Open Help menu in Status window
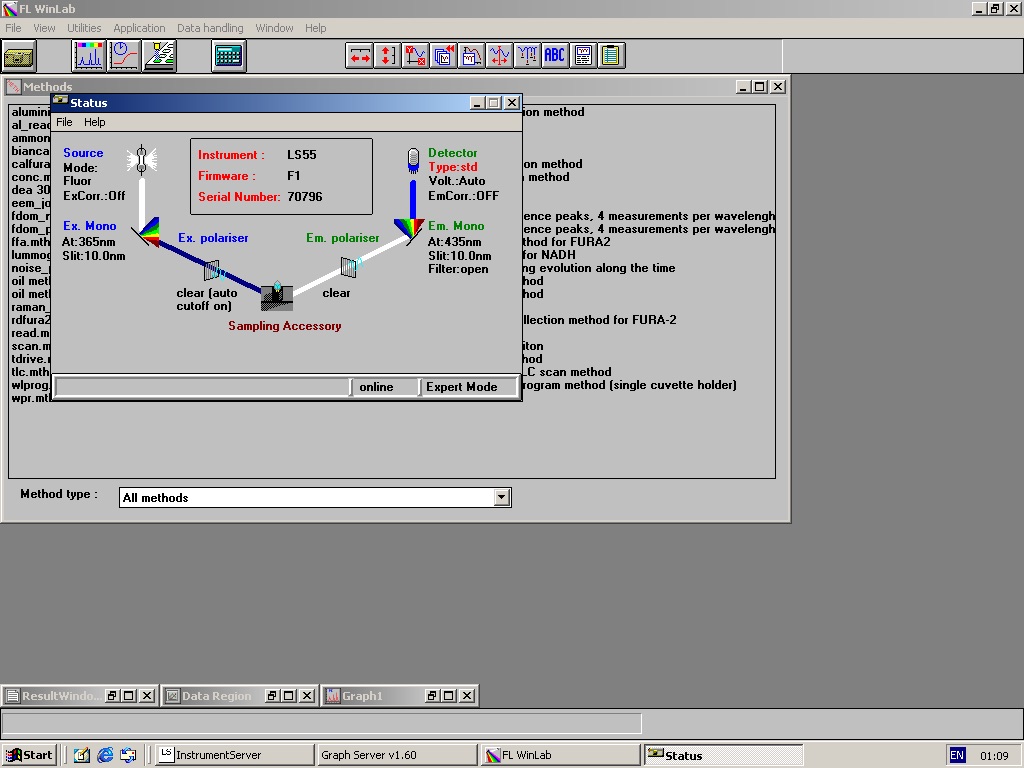1024x768 pixels. (x=95, y=122)
